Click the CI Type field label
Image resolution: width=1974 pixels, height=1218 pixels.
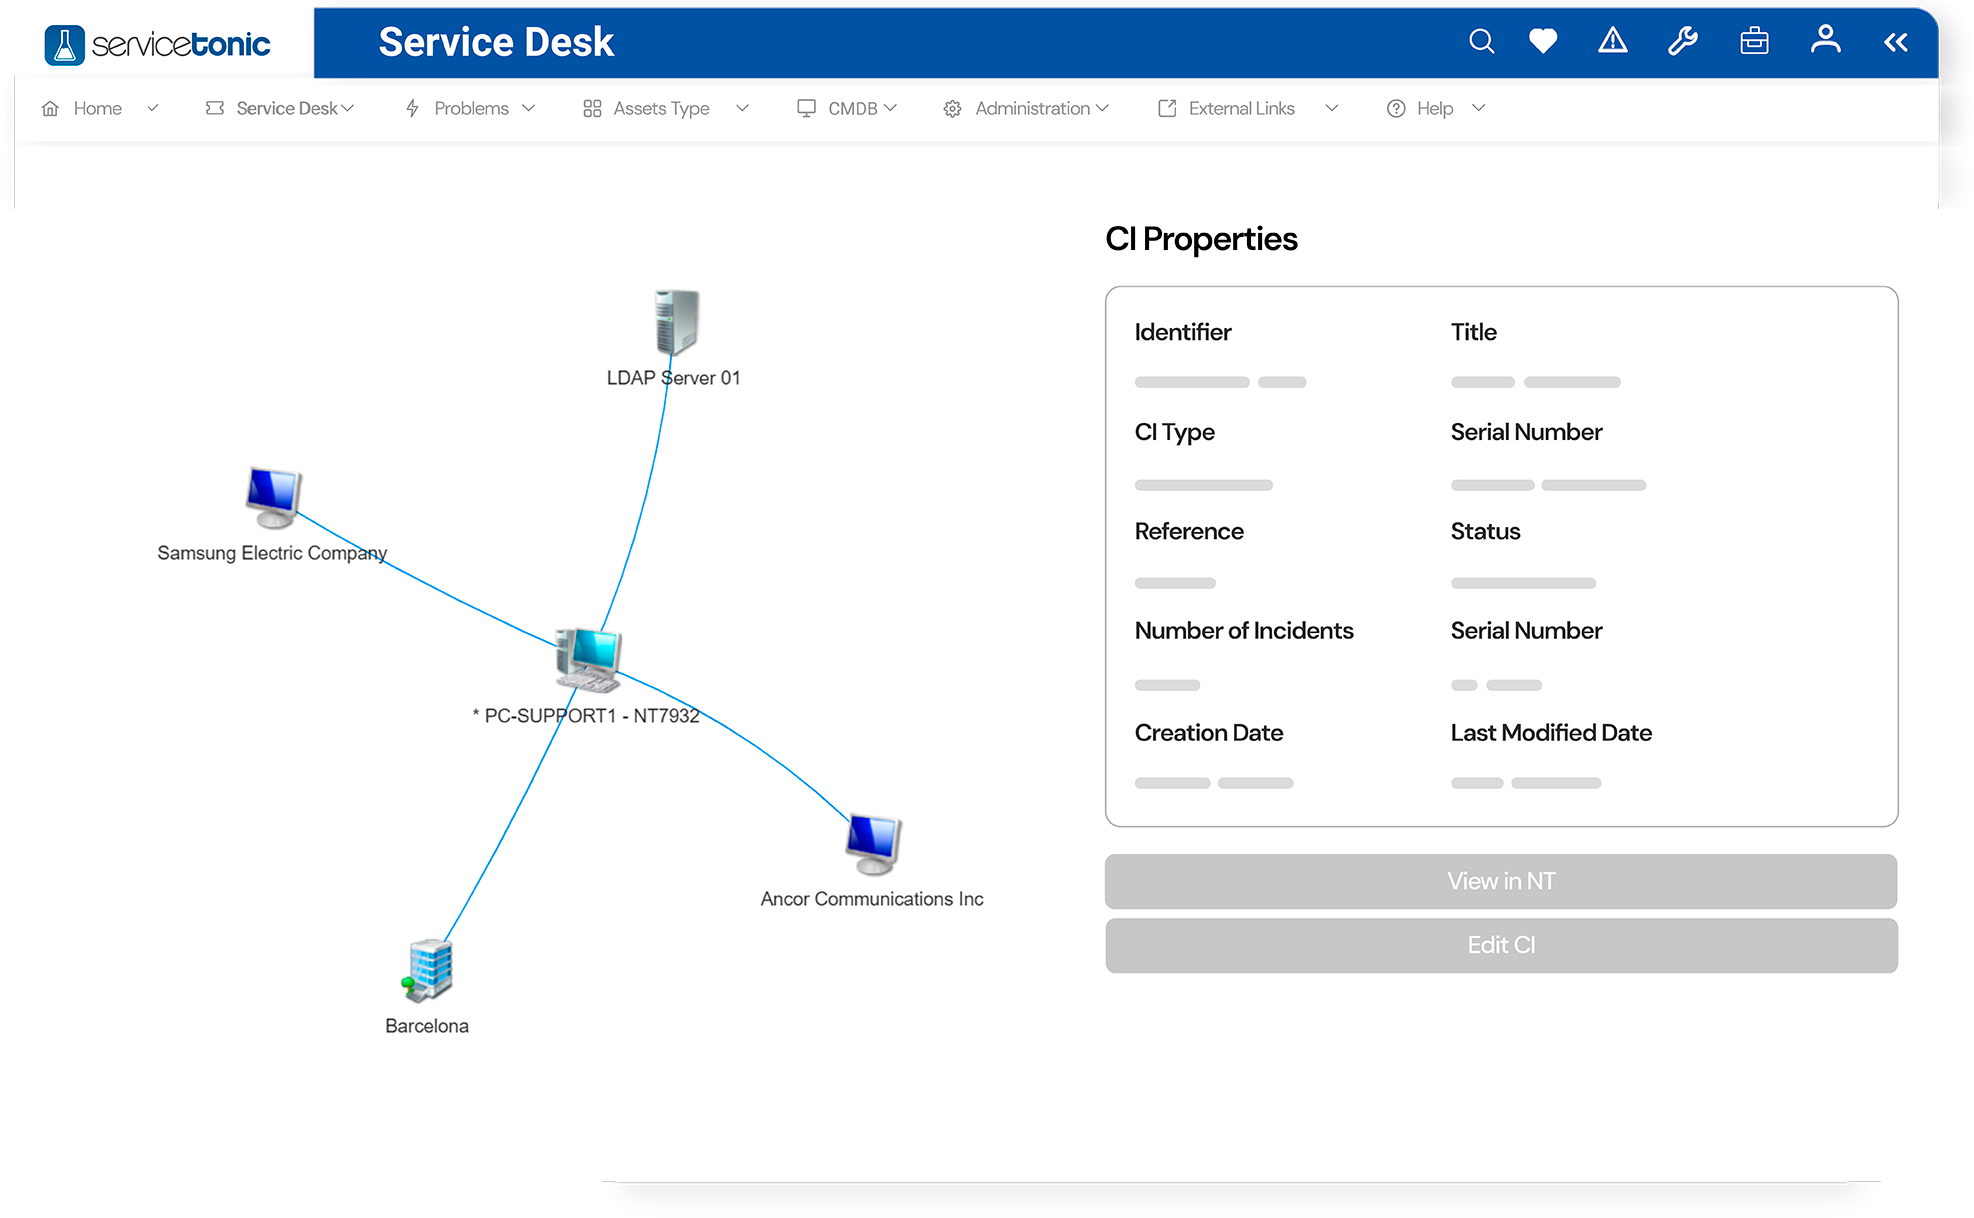[x=1175, y=432]
